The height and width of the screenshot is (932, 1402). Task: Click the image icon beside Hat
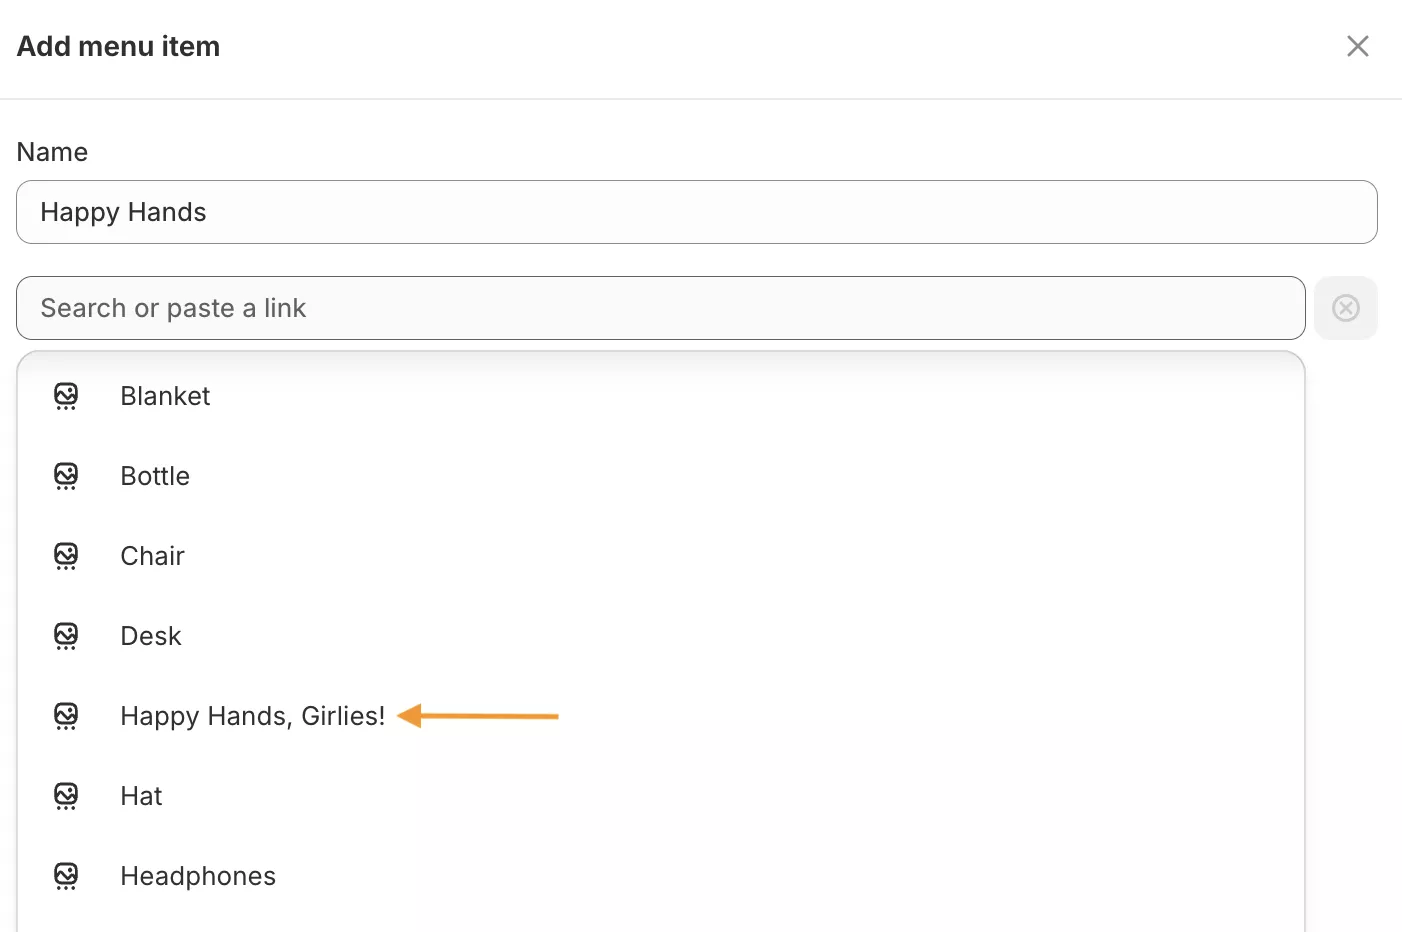pyautogui.click(x=66, y=796)
